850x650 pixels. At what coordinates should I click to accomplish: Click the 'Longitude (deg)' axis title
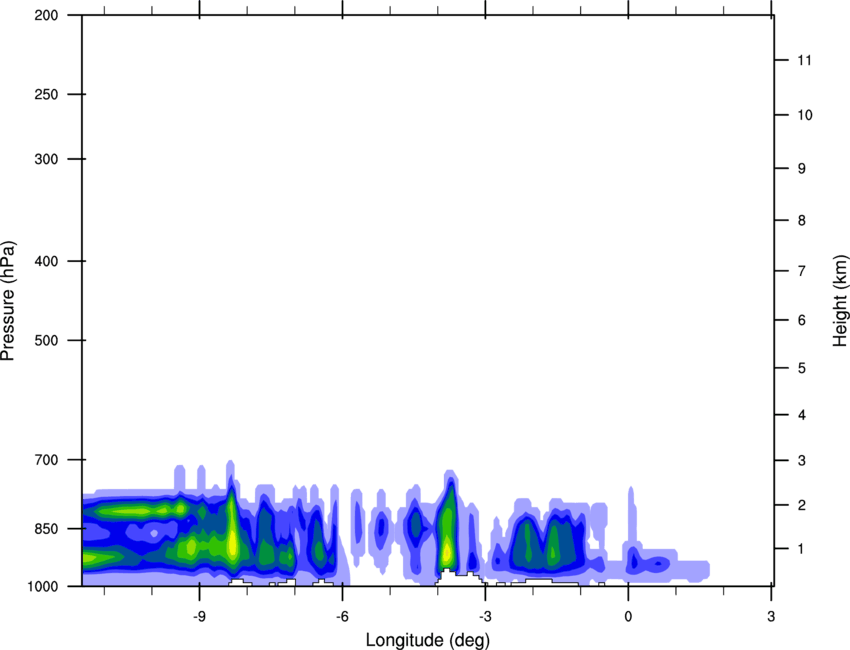coord(428,640)
